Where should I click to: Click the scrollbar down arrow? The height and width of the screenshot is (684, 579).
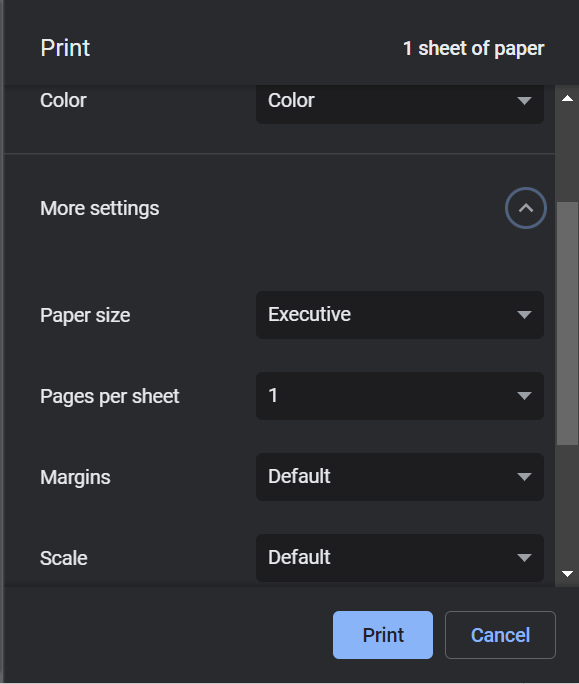point(567,574)
